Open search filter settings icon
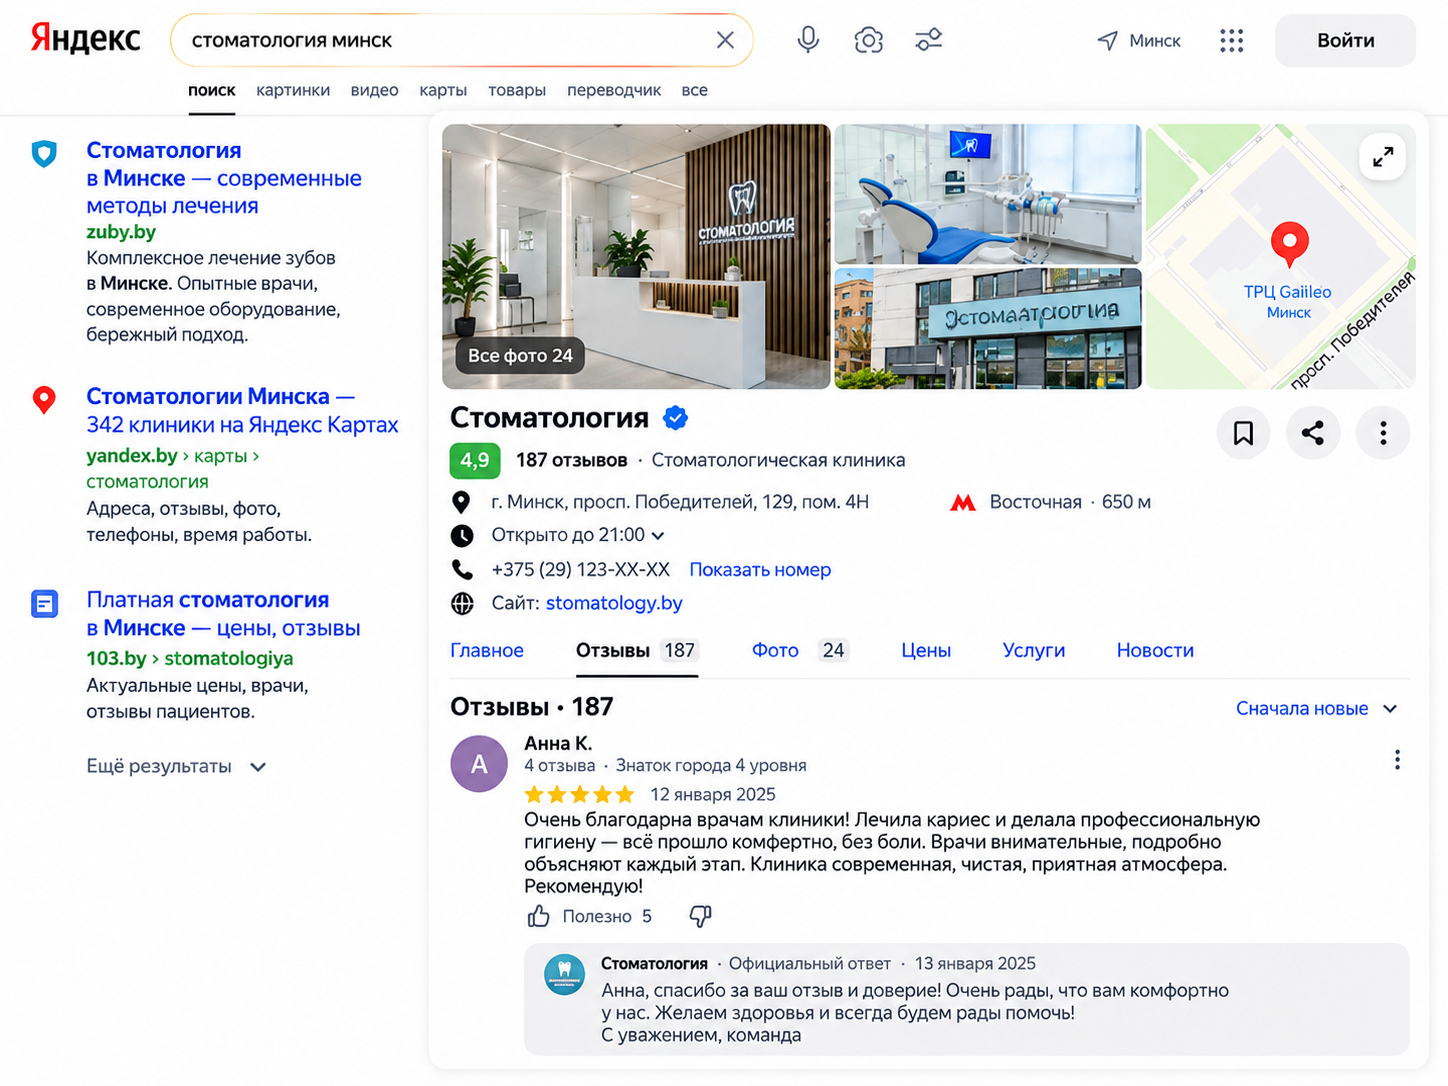1448x1086 pixels. [929, 40]
